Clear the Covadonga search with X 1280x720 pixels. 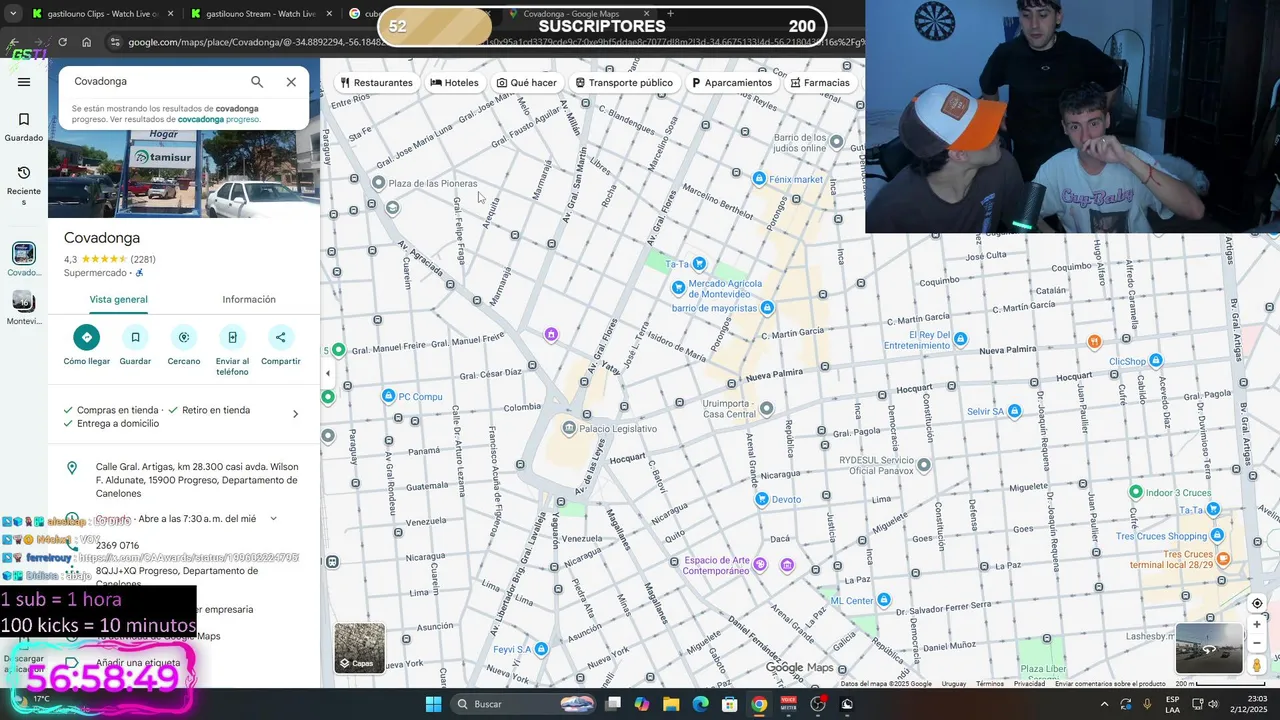point(291,82)
